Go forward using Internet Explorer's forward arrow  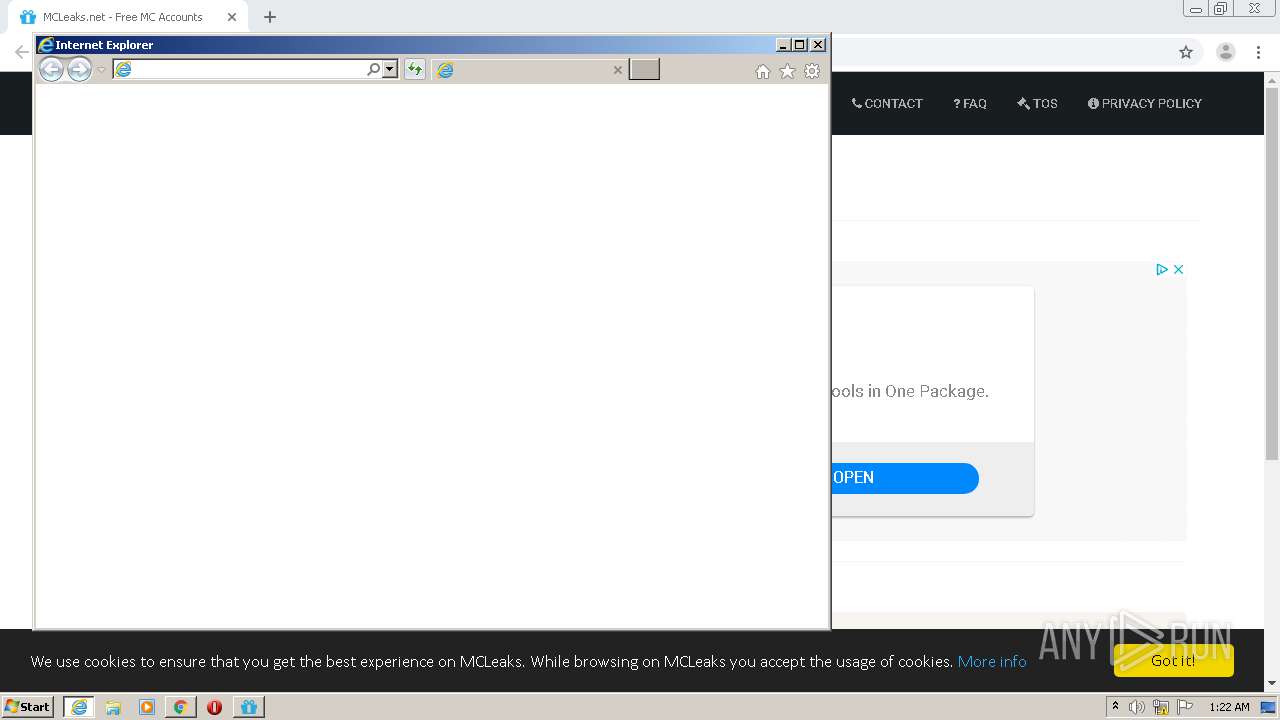tap(79, 69)
